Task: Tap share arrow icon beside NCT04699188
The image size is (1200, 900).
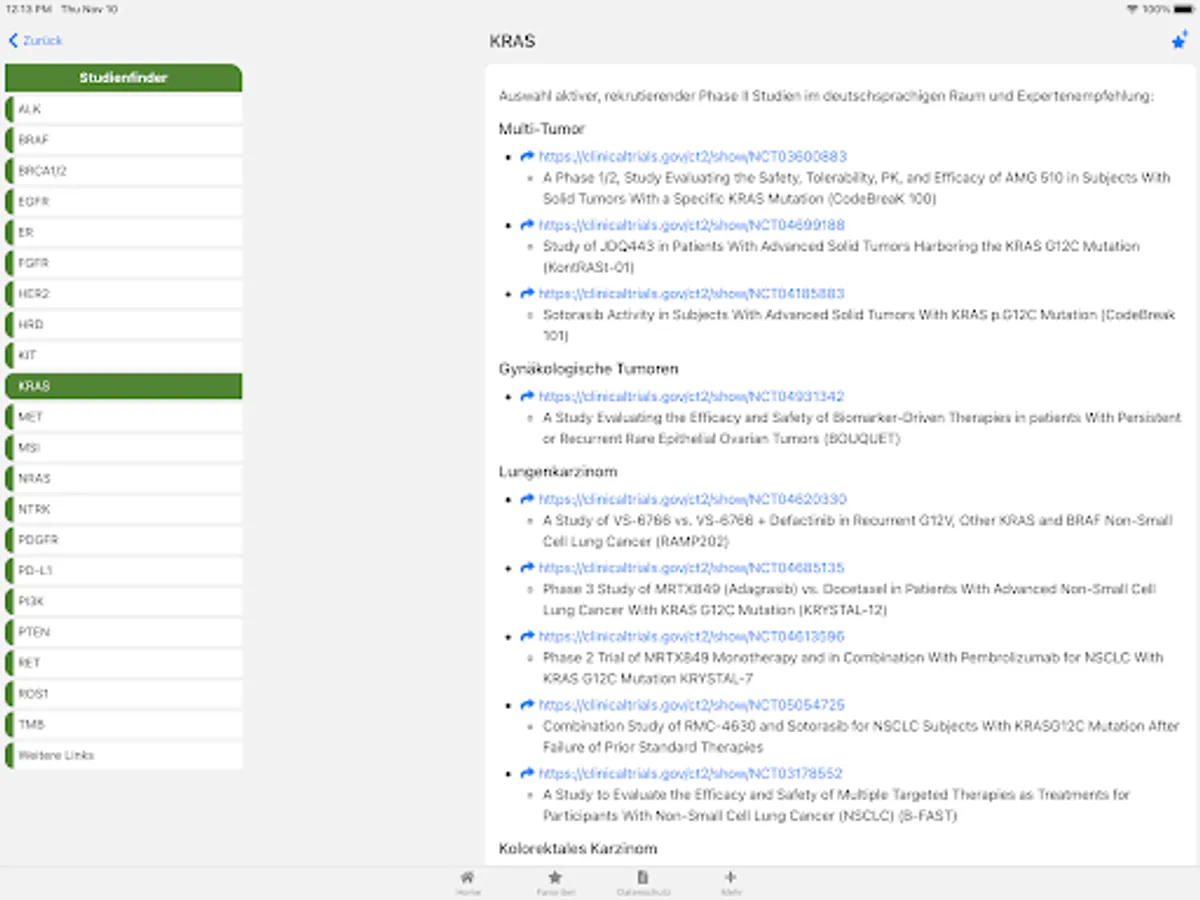Action: point(527,226)
